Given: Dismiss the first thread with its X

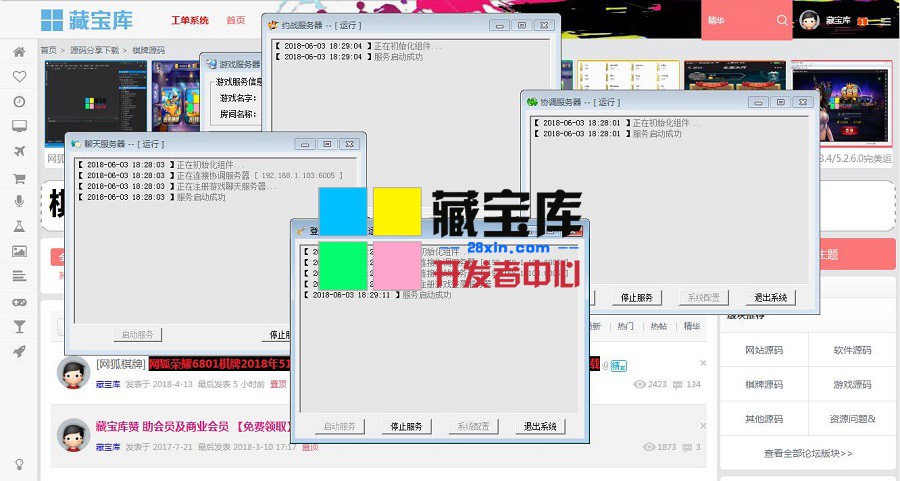Looking at the screenshot, I should (x=702, y=363).
